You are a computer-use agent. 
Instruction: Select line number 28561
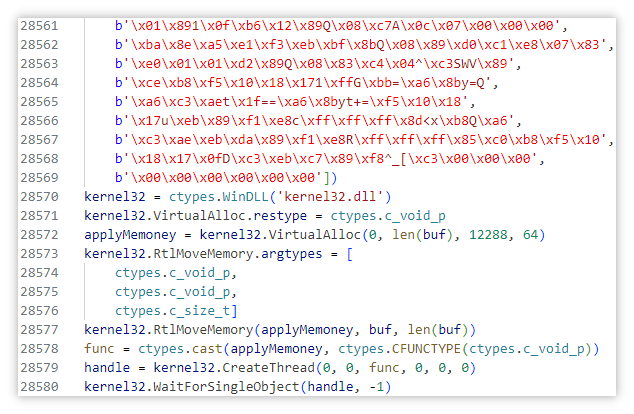[40, 26]
